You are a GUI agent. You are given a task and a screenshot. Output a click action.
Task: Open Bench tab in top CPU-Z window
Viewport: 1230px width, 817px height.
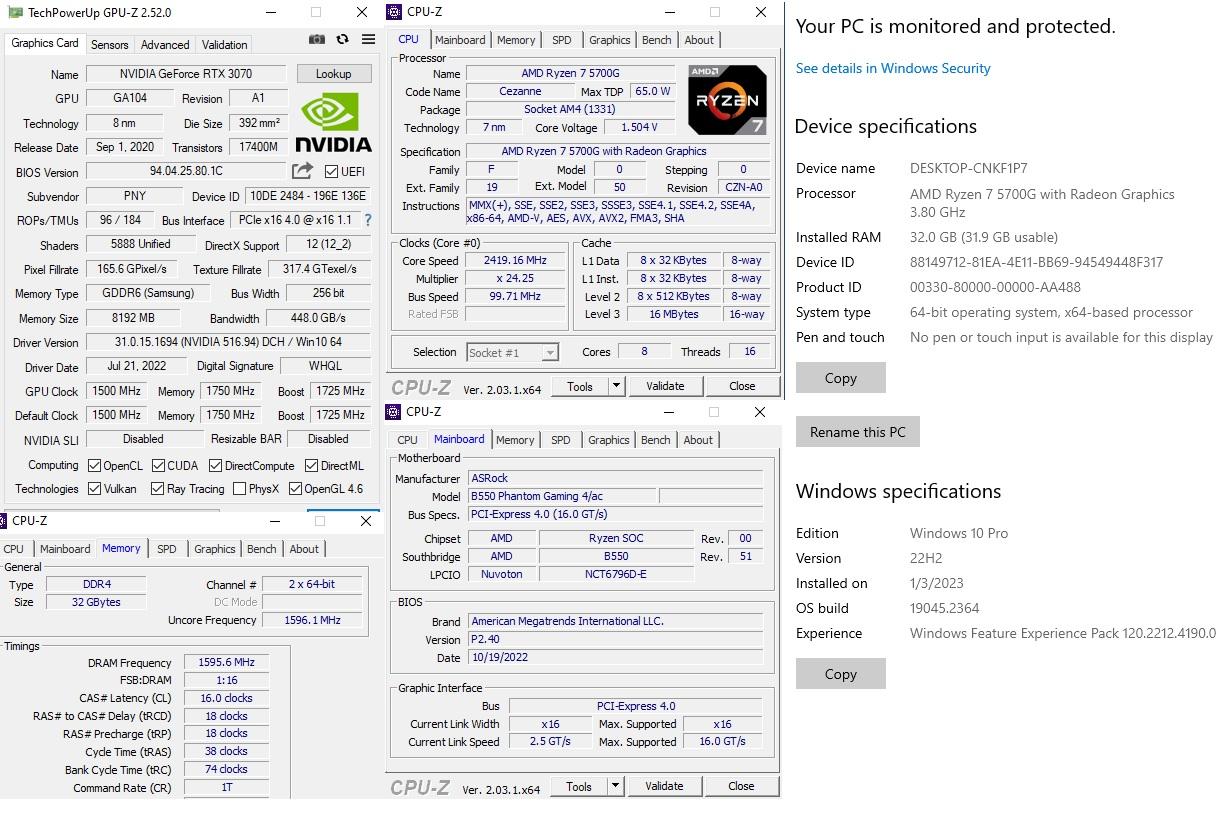(657, 40)
